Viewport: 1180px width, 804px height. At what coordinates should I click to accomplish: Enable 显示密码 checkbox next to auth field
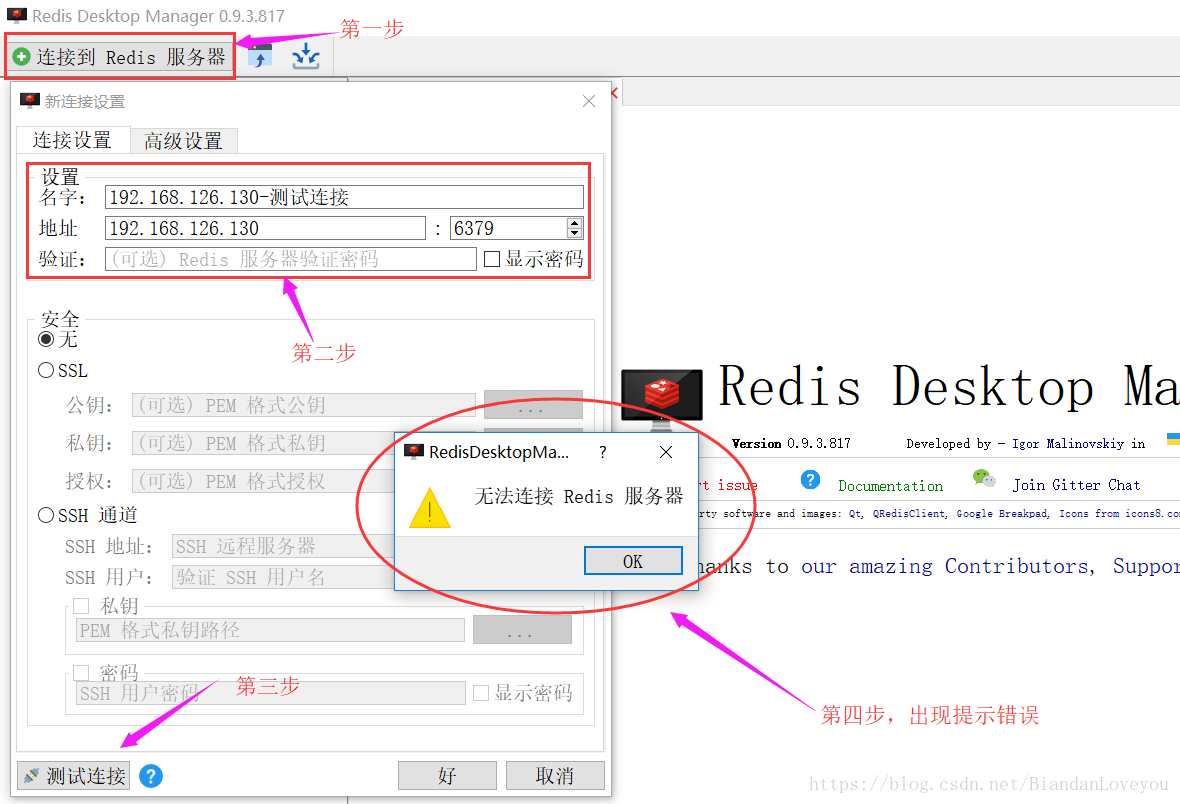492,259
